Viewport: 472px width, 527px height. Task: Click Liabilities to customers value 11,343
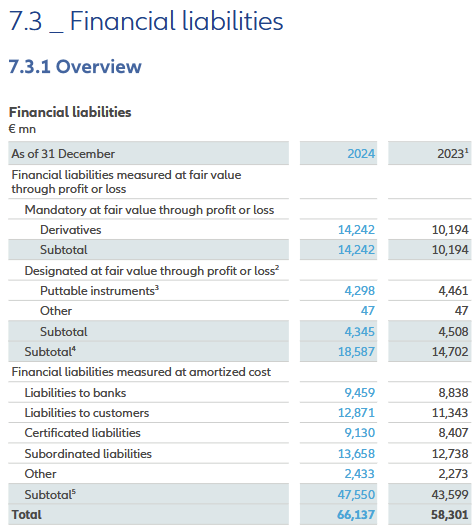[450, 413]
